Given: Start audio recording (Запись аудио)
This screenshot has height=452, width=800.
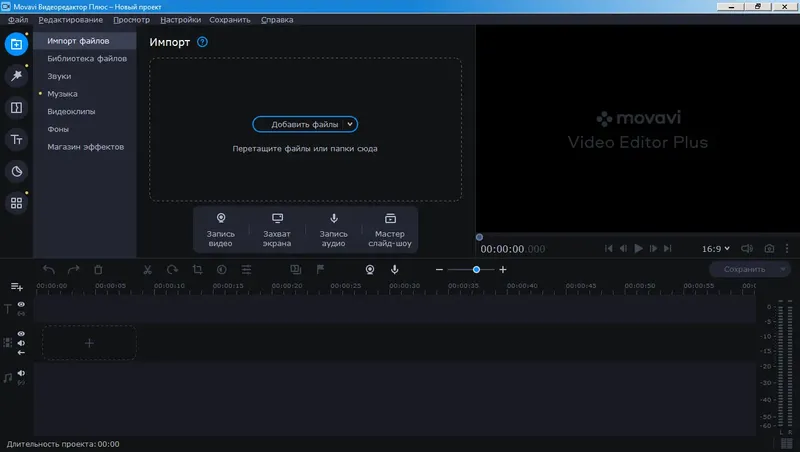Looking at the screenshot, I should pyautogui.click(x=334, y=230).
